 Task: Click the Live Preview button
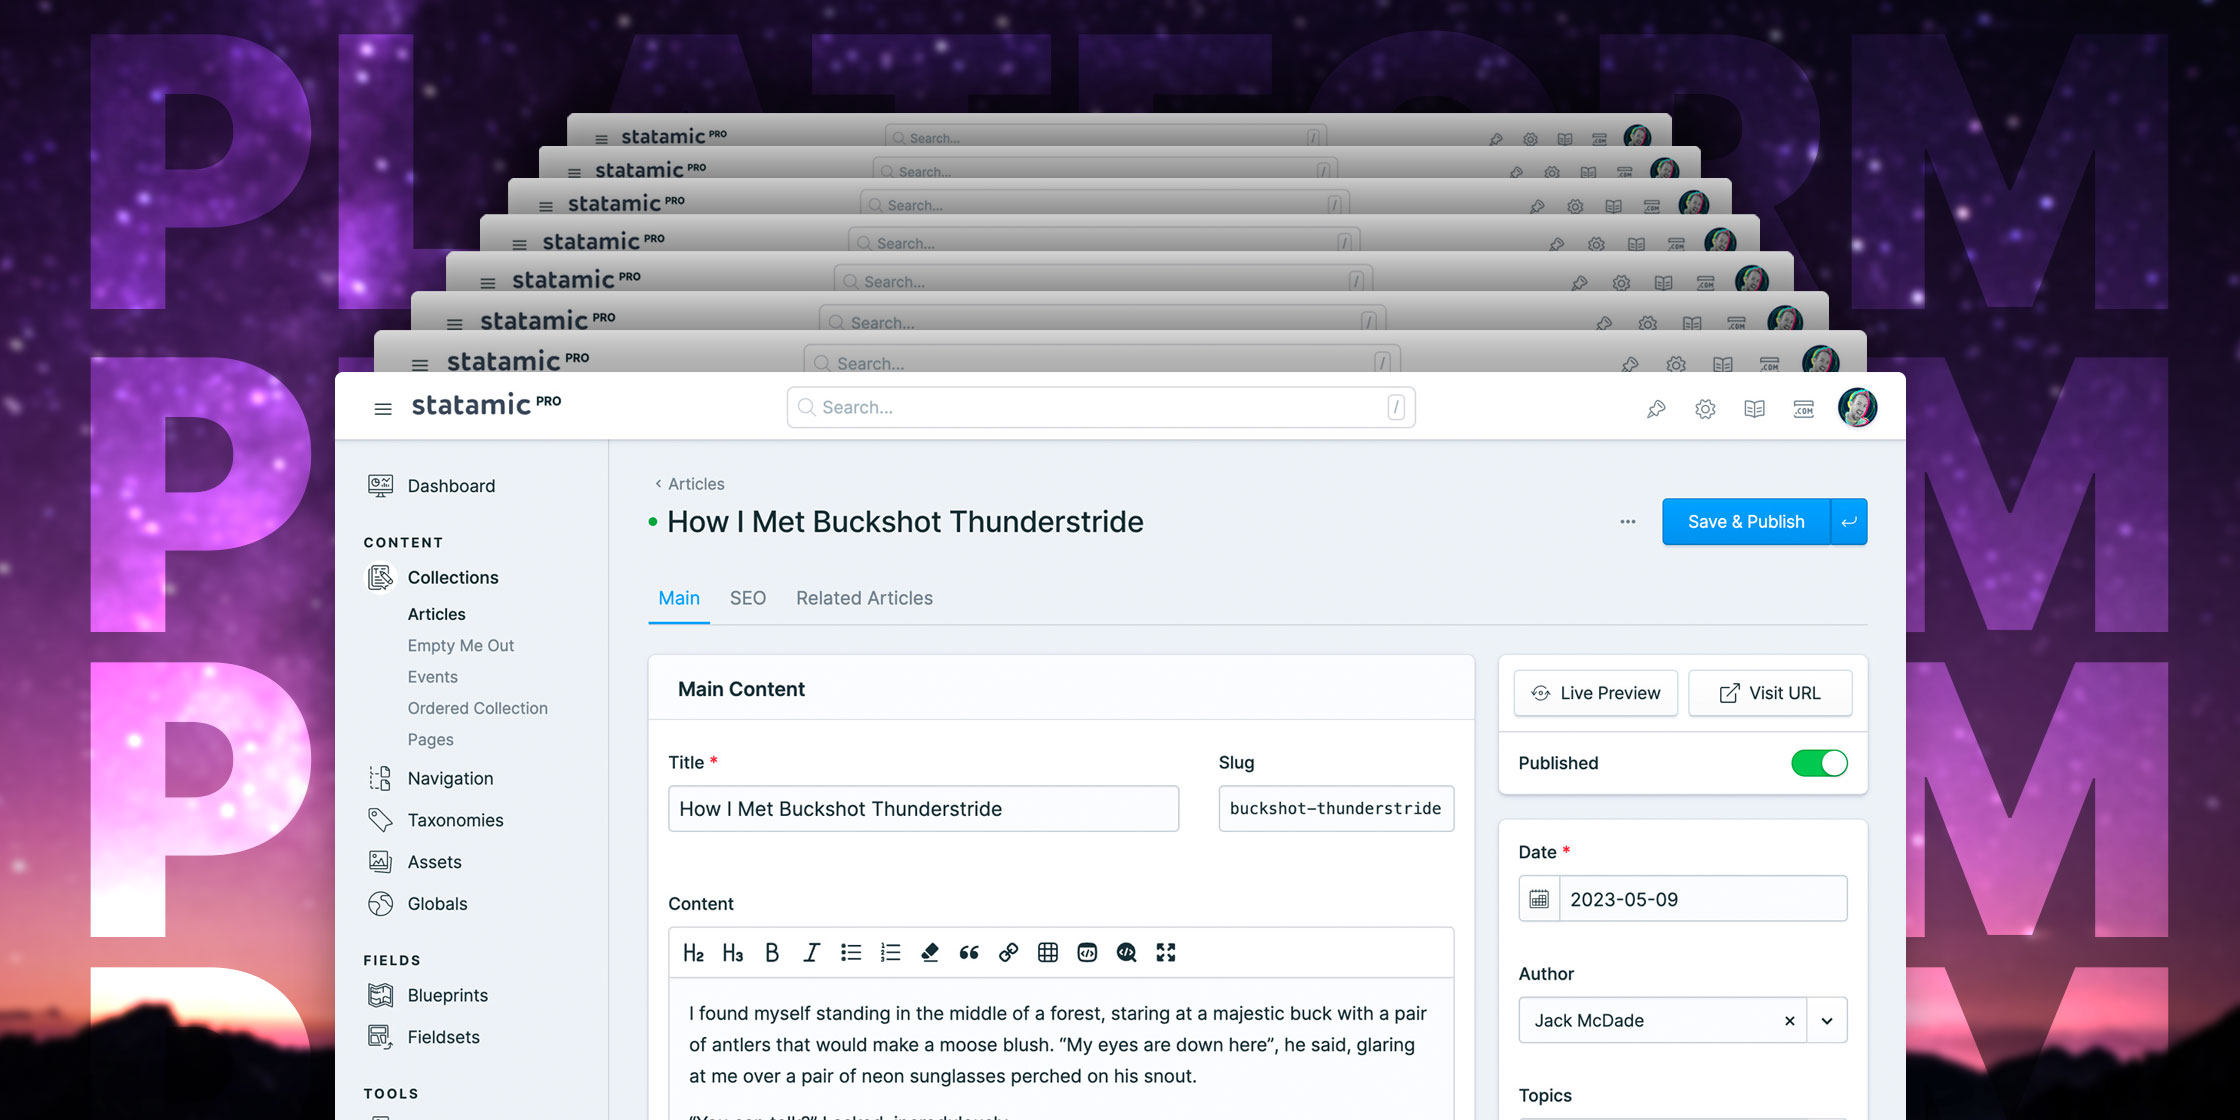[x=1594, y=693]
